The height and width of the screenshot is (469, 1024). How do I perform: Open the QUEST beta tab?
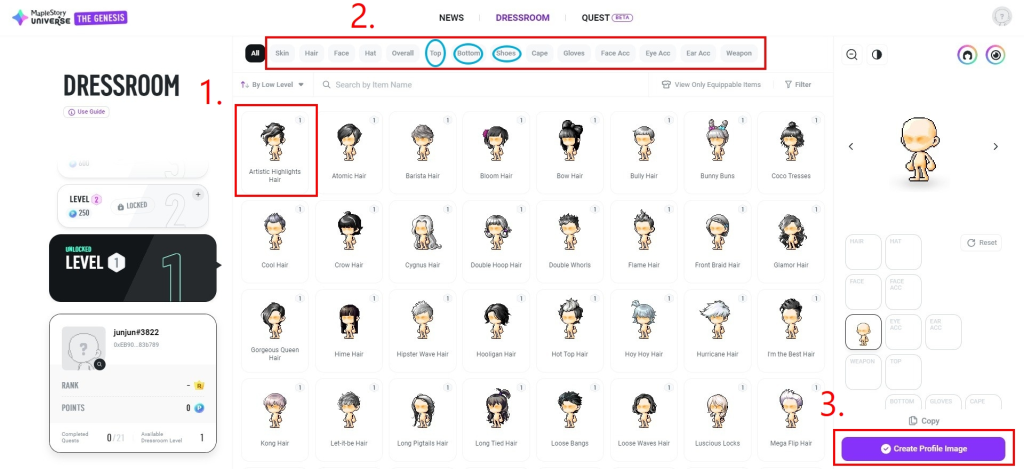click(607, 18)
